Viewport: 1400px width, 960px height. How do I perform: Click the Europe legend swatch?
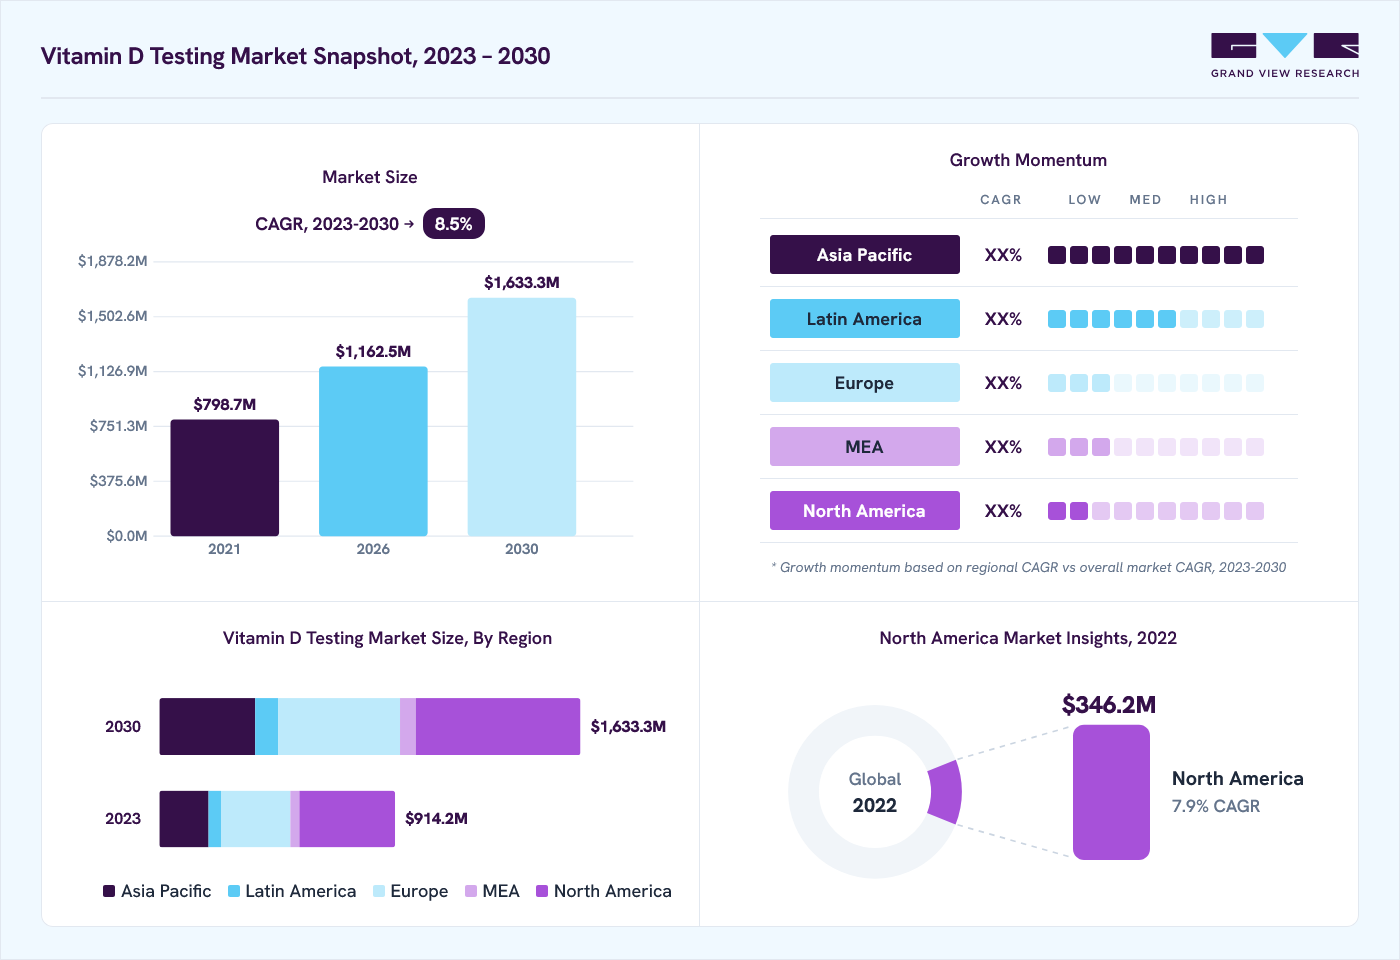point(379,891)
